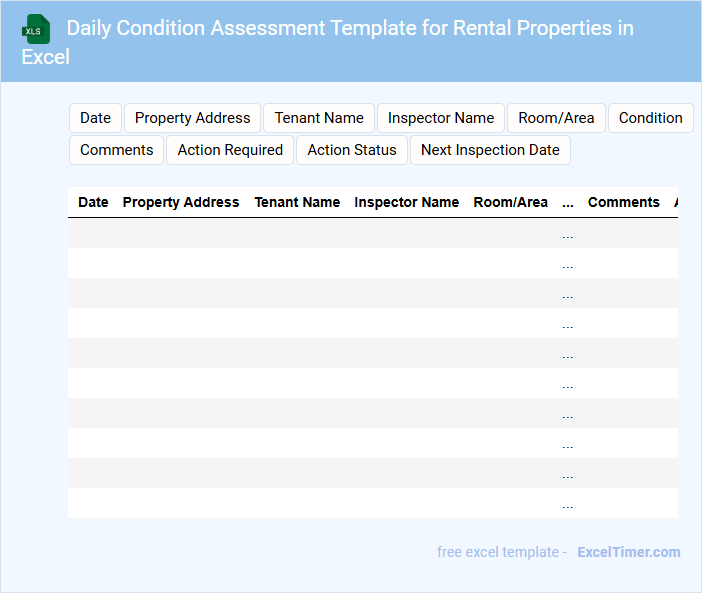
Task: Select the Tenant Name column header
Action: coord(297,202)
